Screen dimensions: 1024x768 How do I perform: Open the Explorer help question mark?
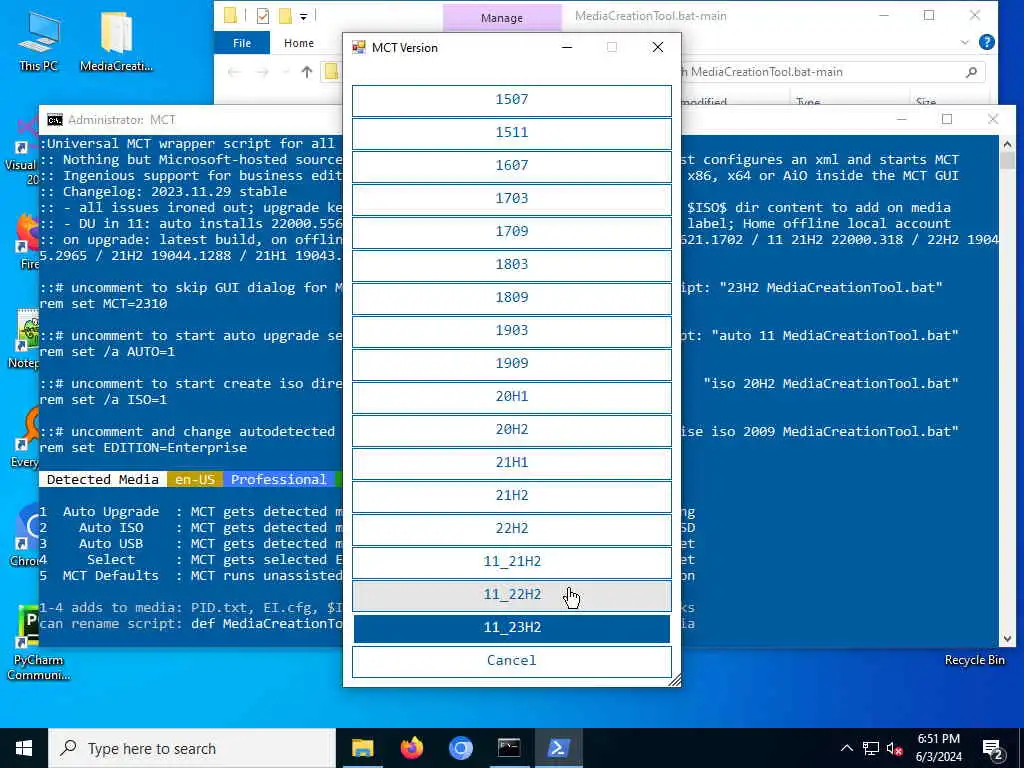tap(987, 42)
